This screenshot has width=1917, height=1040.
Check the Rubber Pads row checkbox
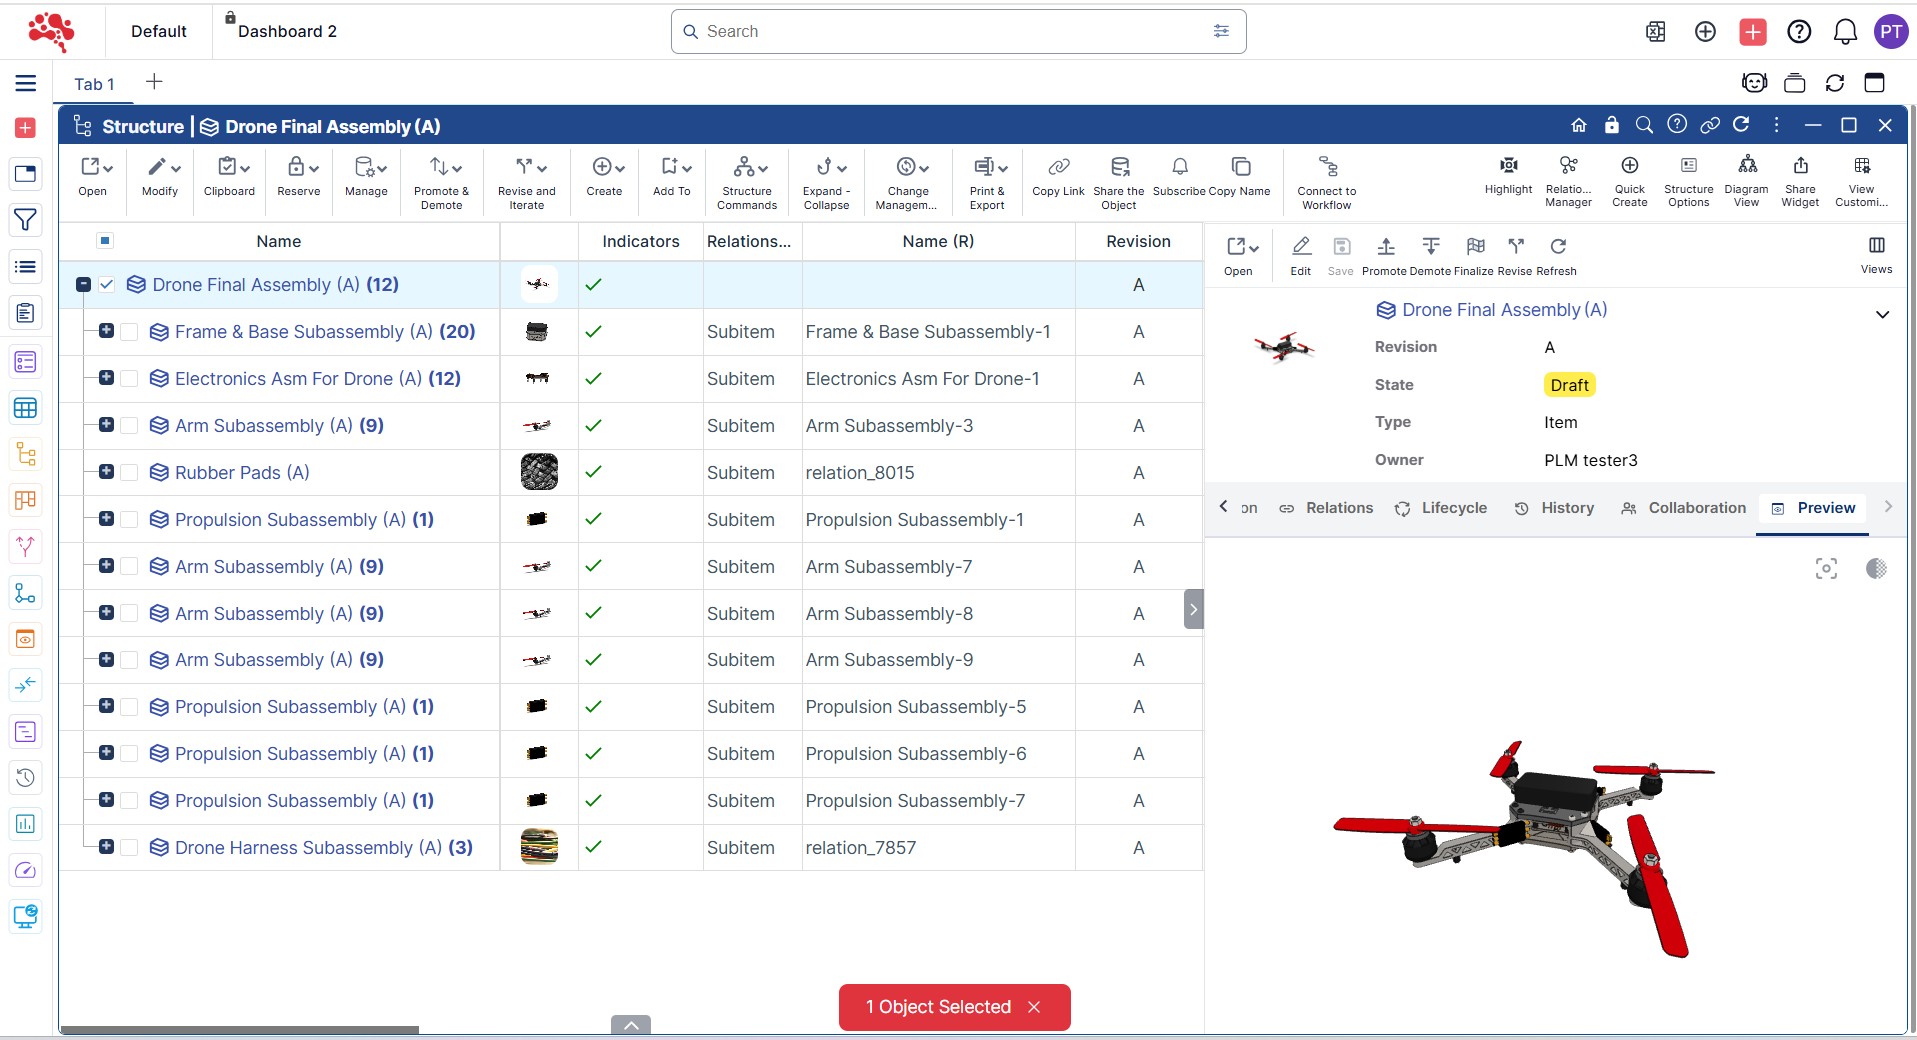tap(129, 473)
